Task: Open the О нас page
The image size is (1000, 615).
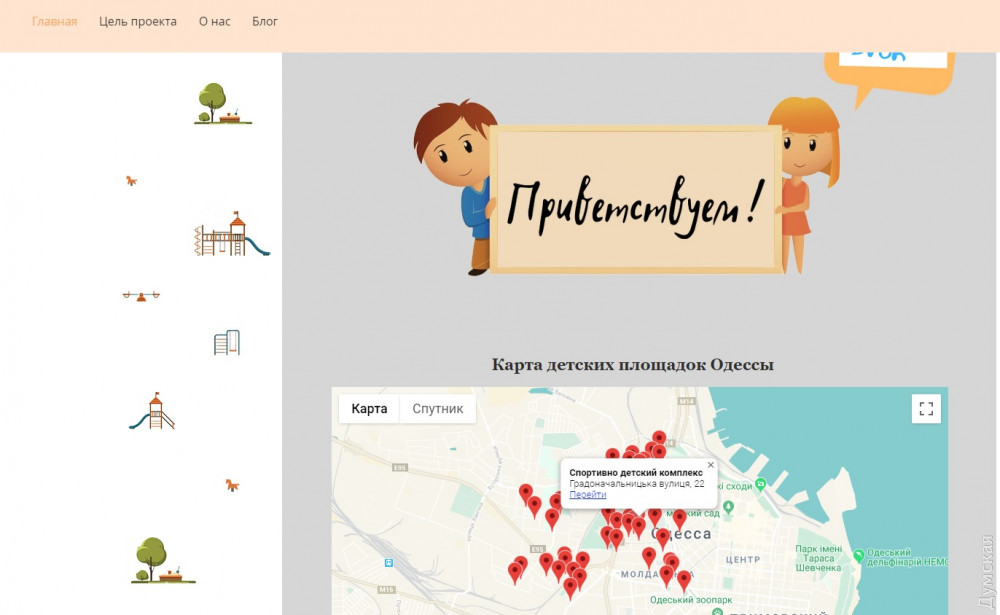Action: pyautogui.click(x=214, y=21)
